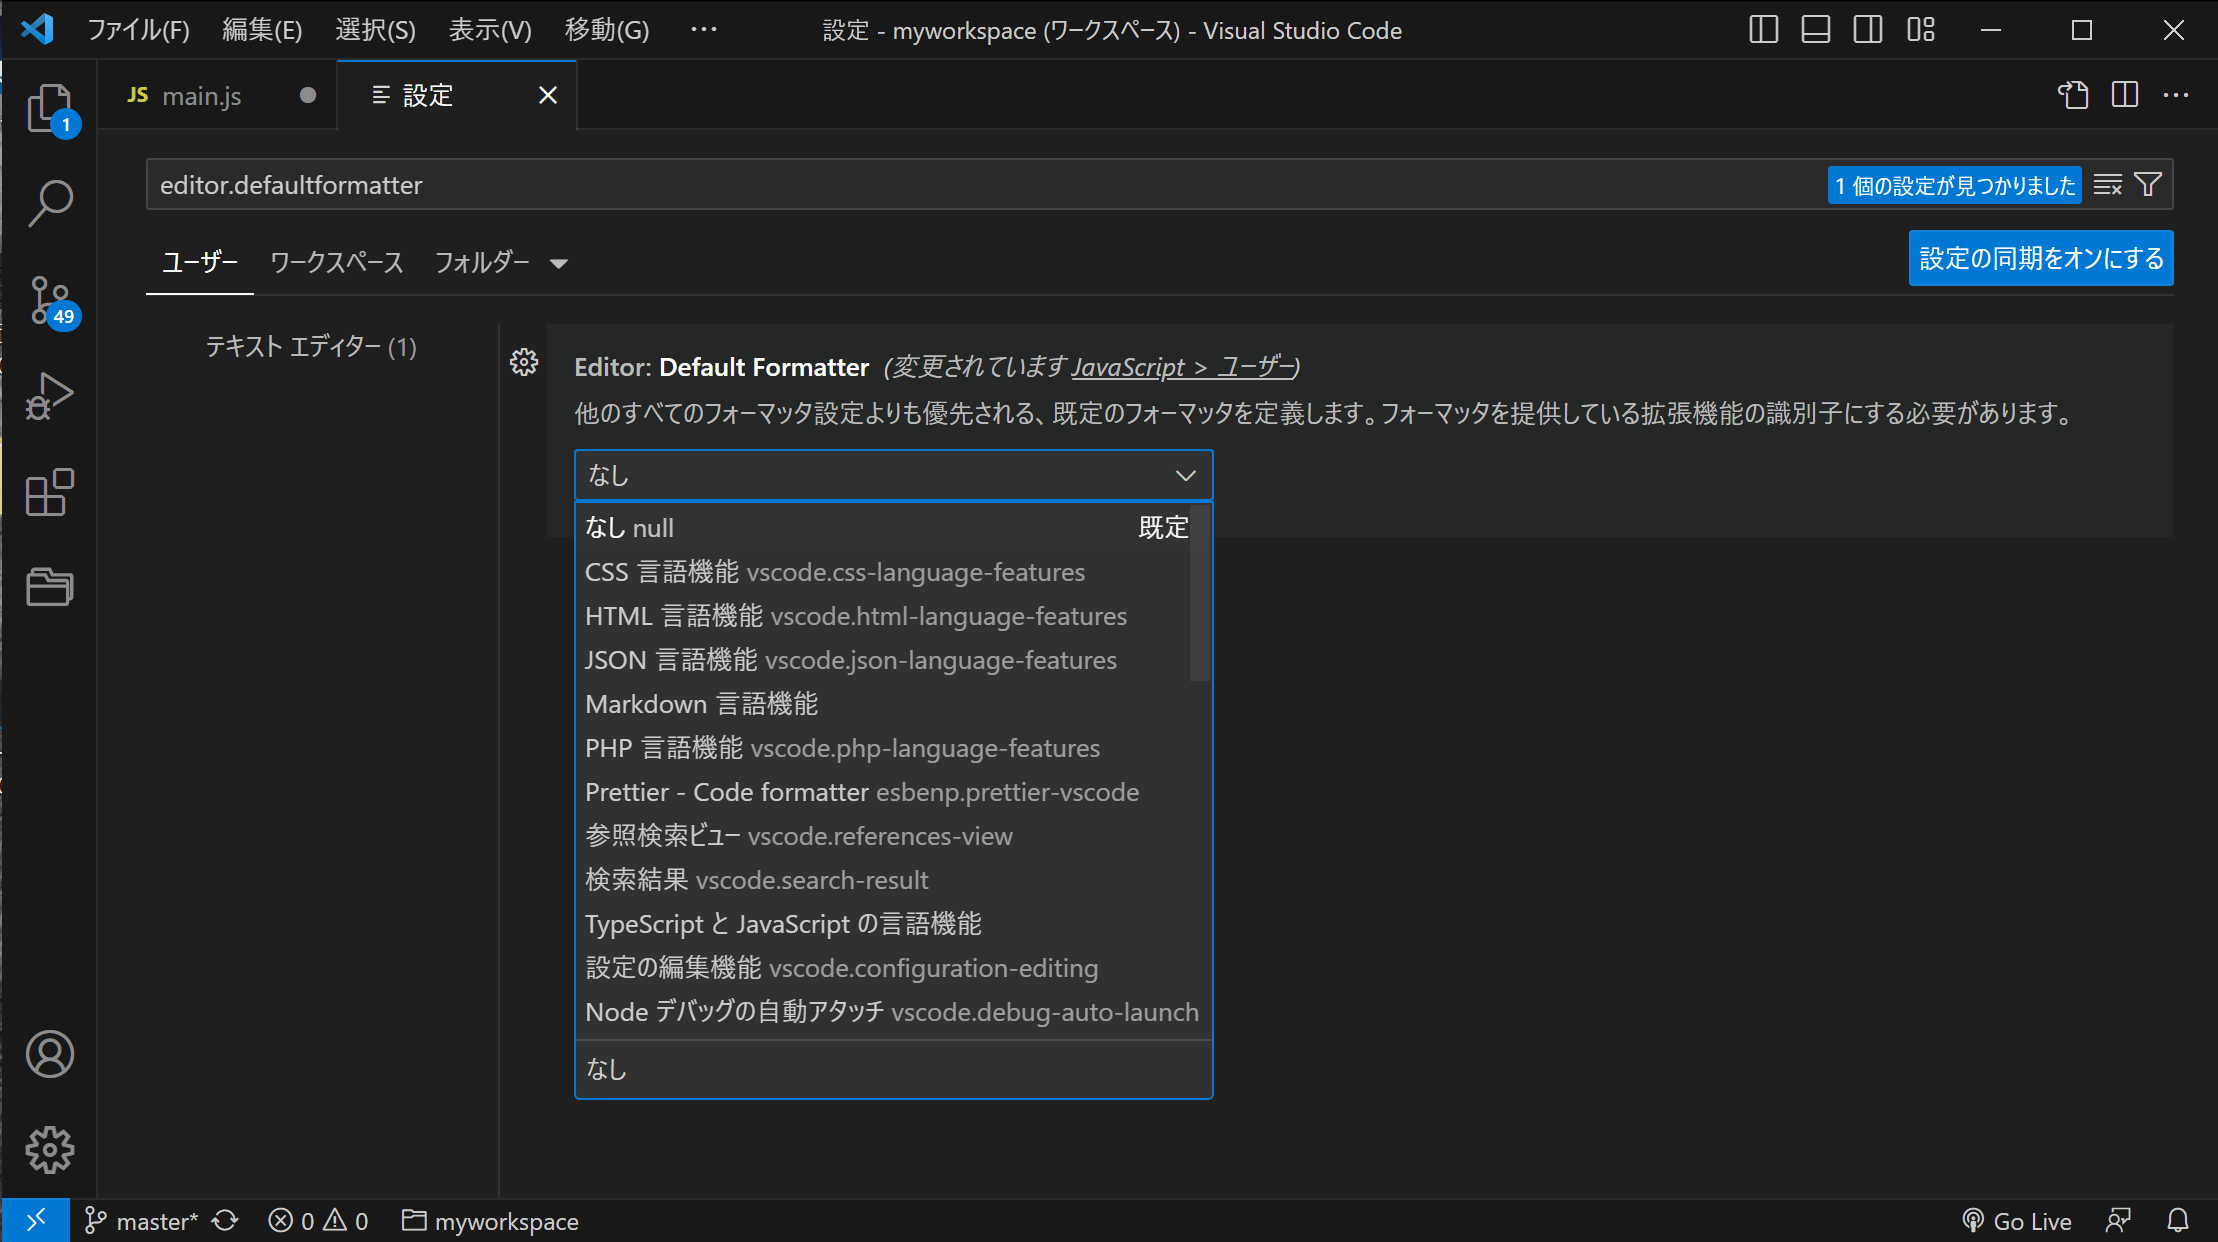Open the Explorer view in activity bar
The height and width of the screenshot is (1242, 2218).
50,108
